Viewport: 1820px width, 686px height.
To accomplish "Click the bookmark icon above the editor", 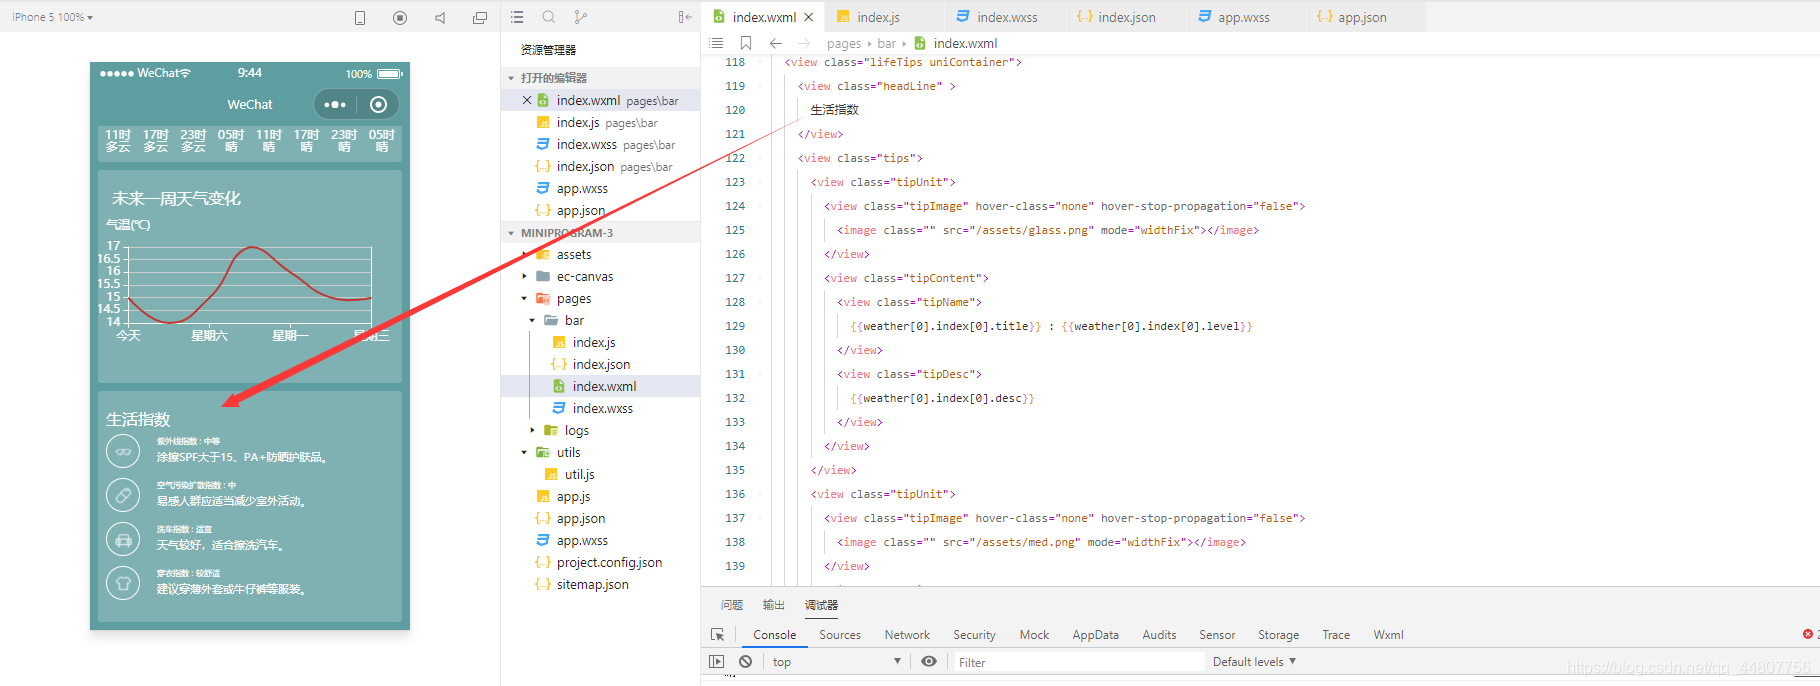I will [x=746, y=43].
